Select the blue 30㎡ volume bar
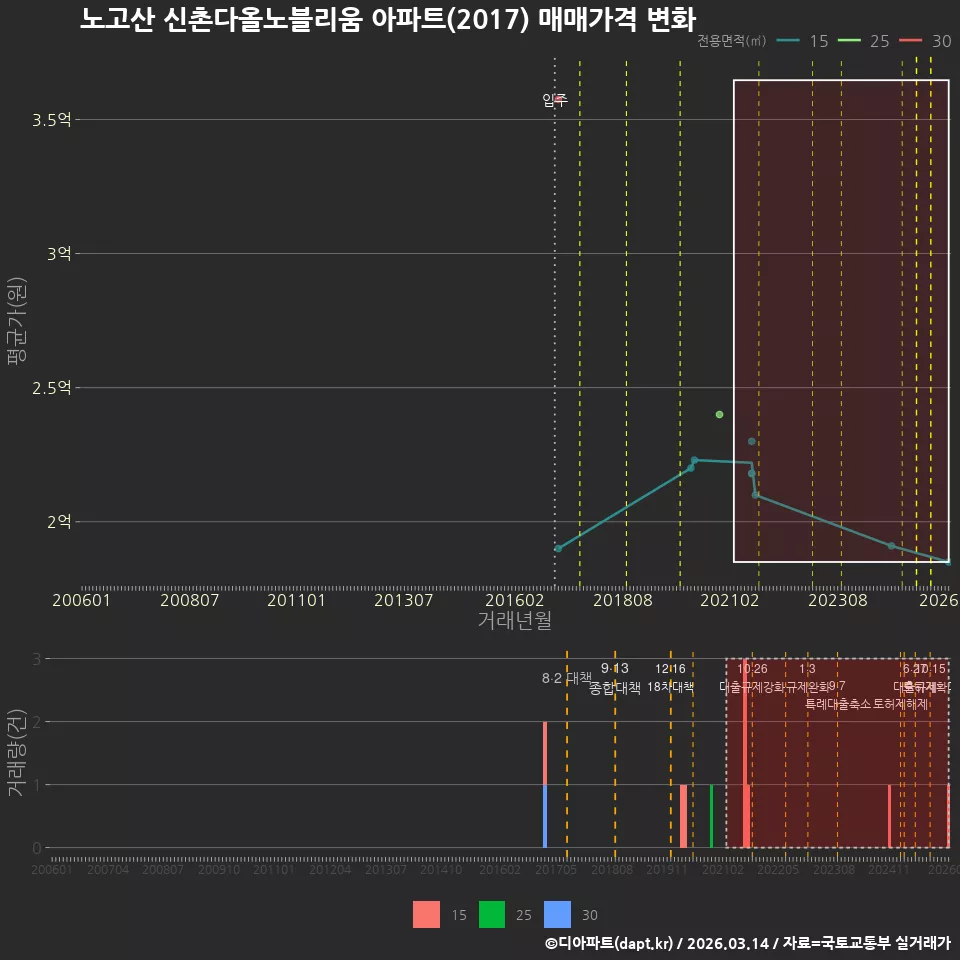Viewport: 960px width, 960px height. pyautogui.click(x=545, y=816)
